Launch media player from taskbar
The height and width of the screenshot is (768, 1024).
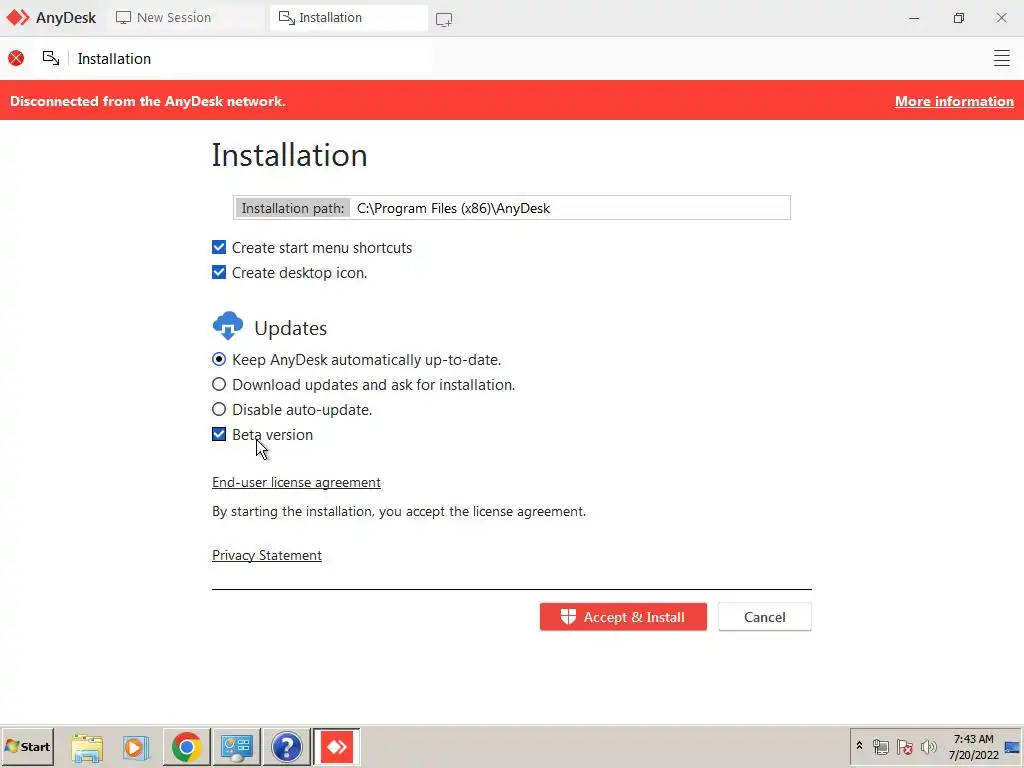click(x=136, y=747)
